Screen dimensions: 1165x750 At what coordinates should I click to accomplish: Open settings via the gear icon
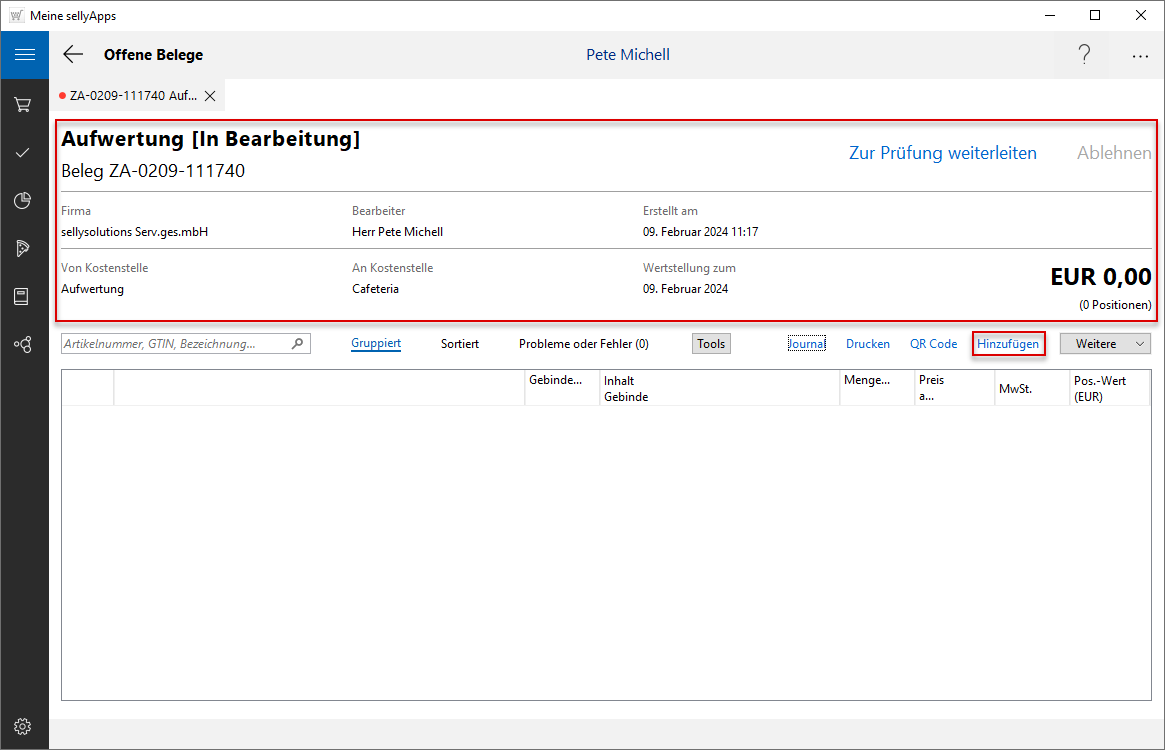pos(24,726)
